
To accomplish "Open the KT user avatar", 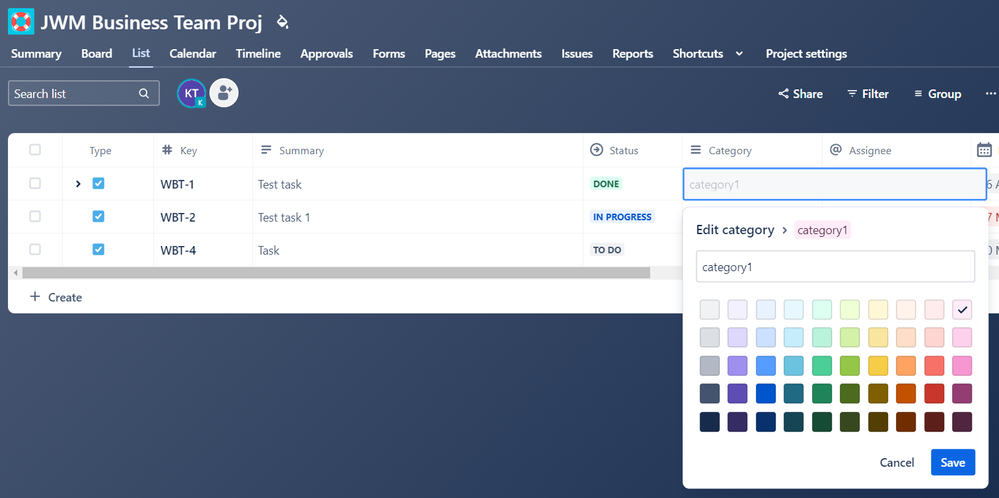I will pos(191,93).
